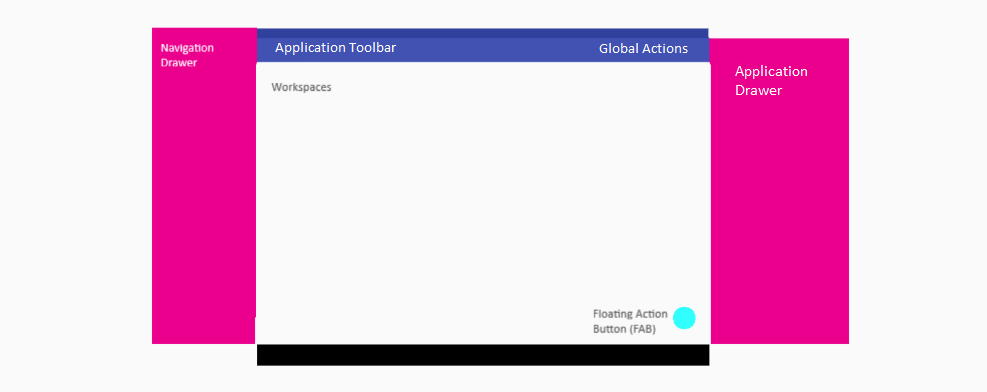Click the dark blue strip above the toolbar
The width and height of the screenshot is (987, 392).
click(482, 33)
